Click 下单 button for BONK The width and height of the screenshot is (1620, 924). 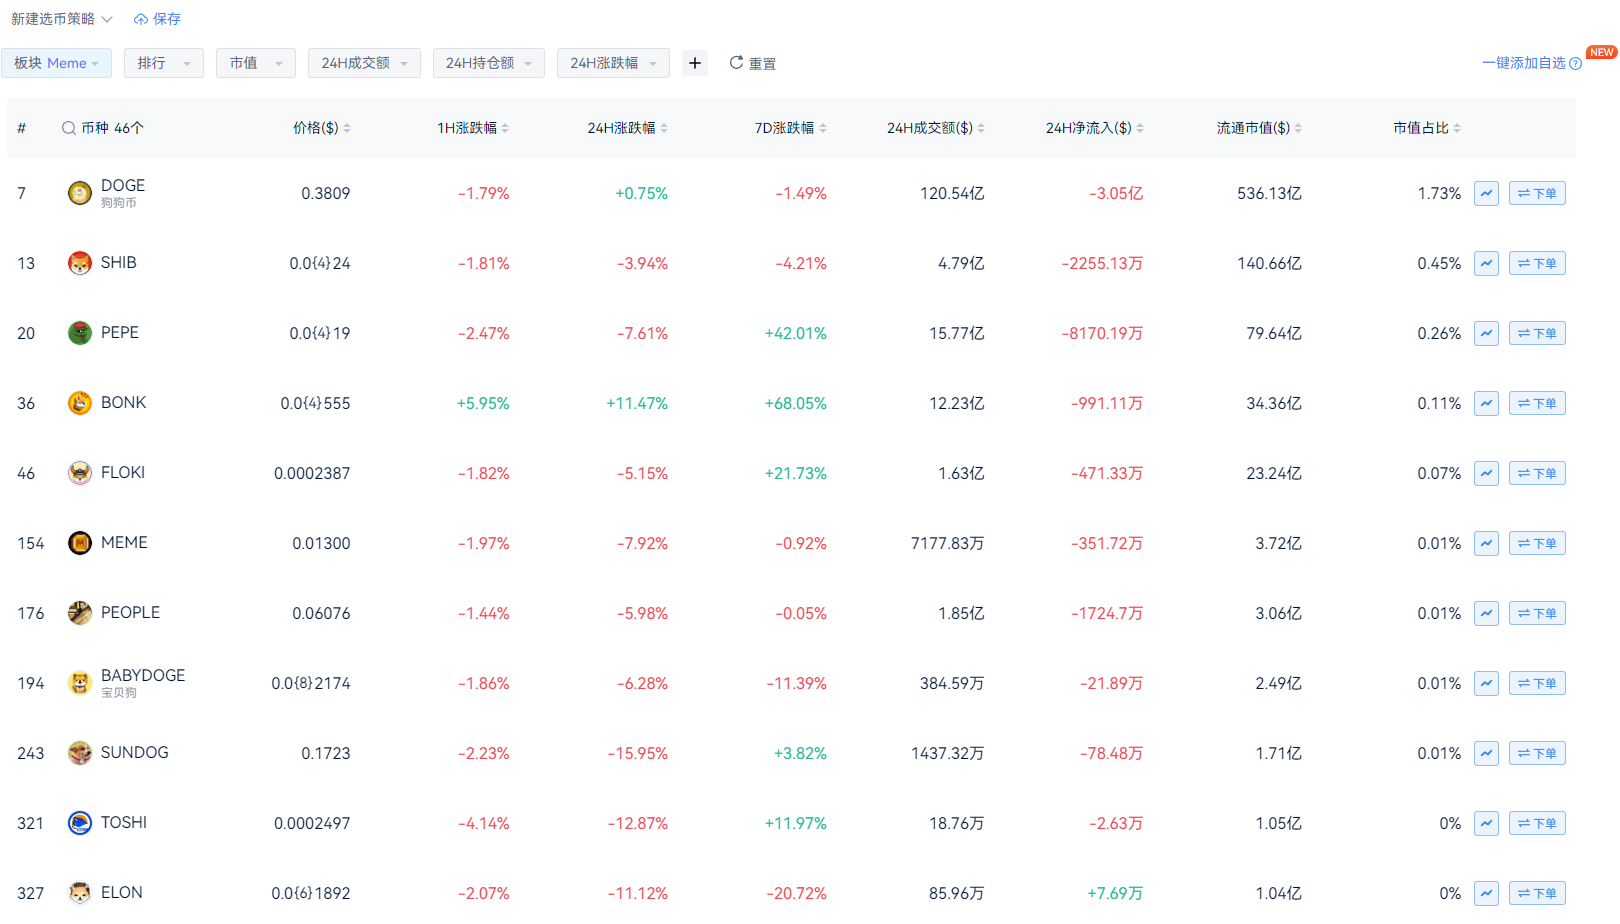tap(1537, 403)
